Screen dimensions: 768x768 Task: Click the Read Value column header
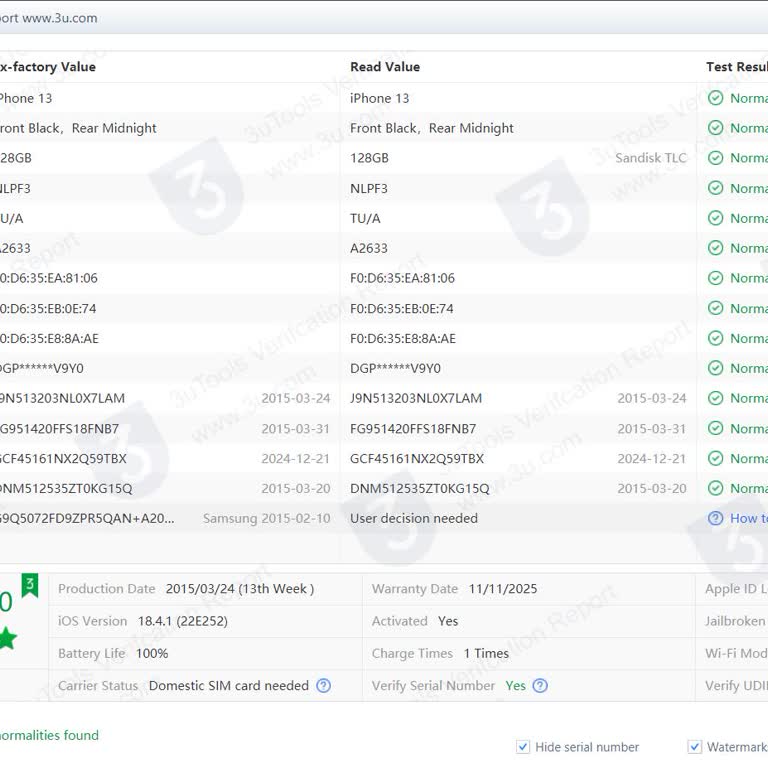385,67
